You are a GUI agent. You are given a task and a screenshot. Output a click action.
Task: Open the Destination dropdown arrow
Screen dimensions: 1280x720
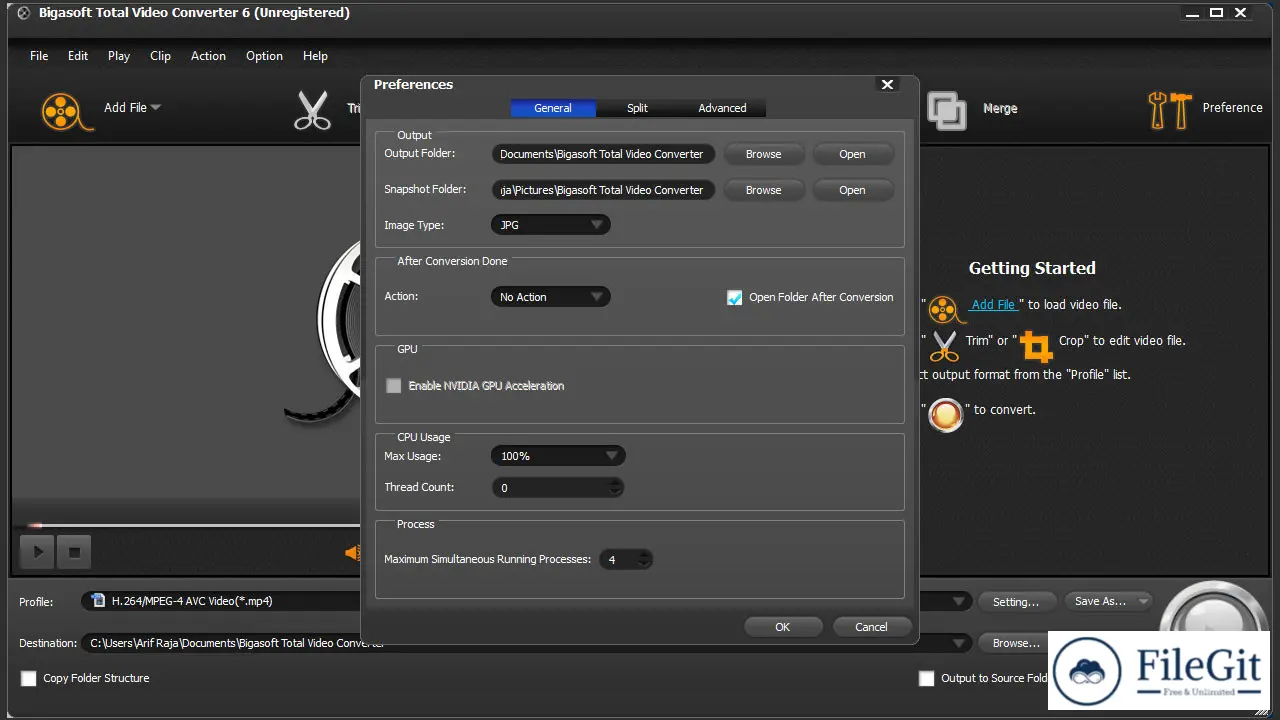(959, 644)
